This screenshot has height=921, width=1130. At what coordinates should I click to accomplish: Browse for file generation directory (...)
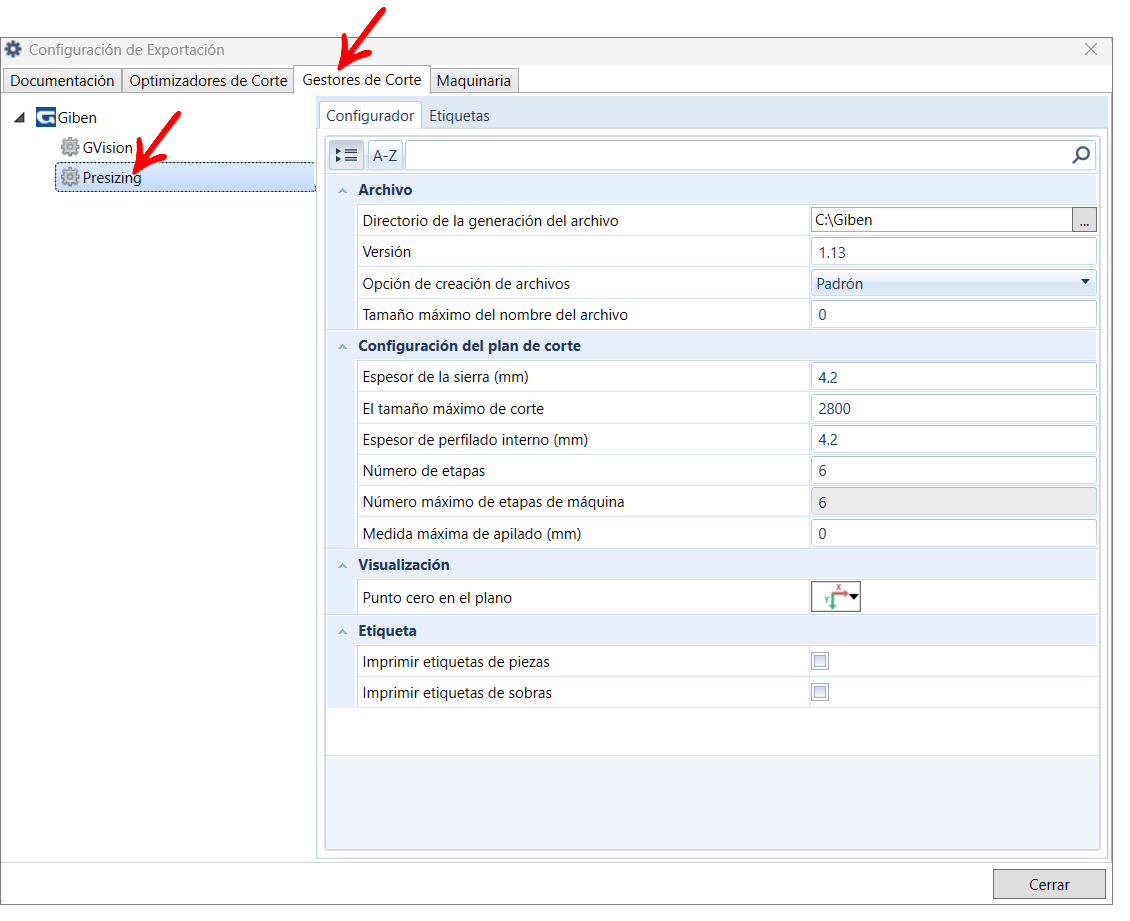point(1085,220)
